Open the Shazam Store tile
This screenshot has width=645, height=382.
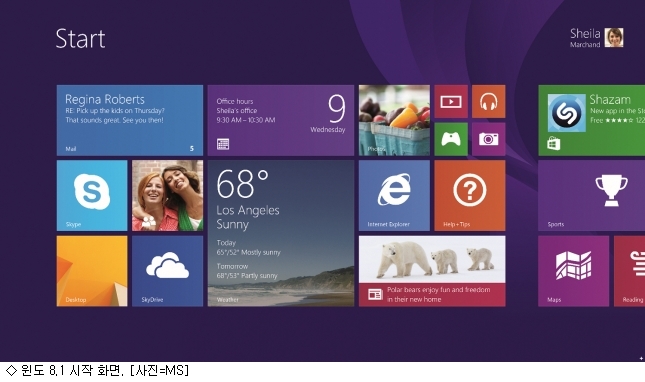pos(592,120)
